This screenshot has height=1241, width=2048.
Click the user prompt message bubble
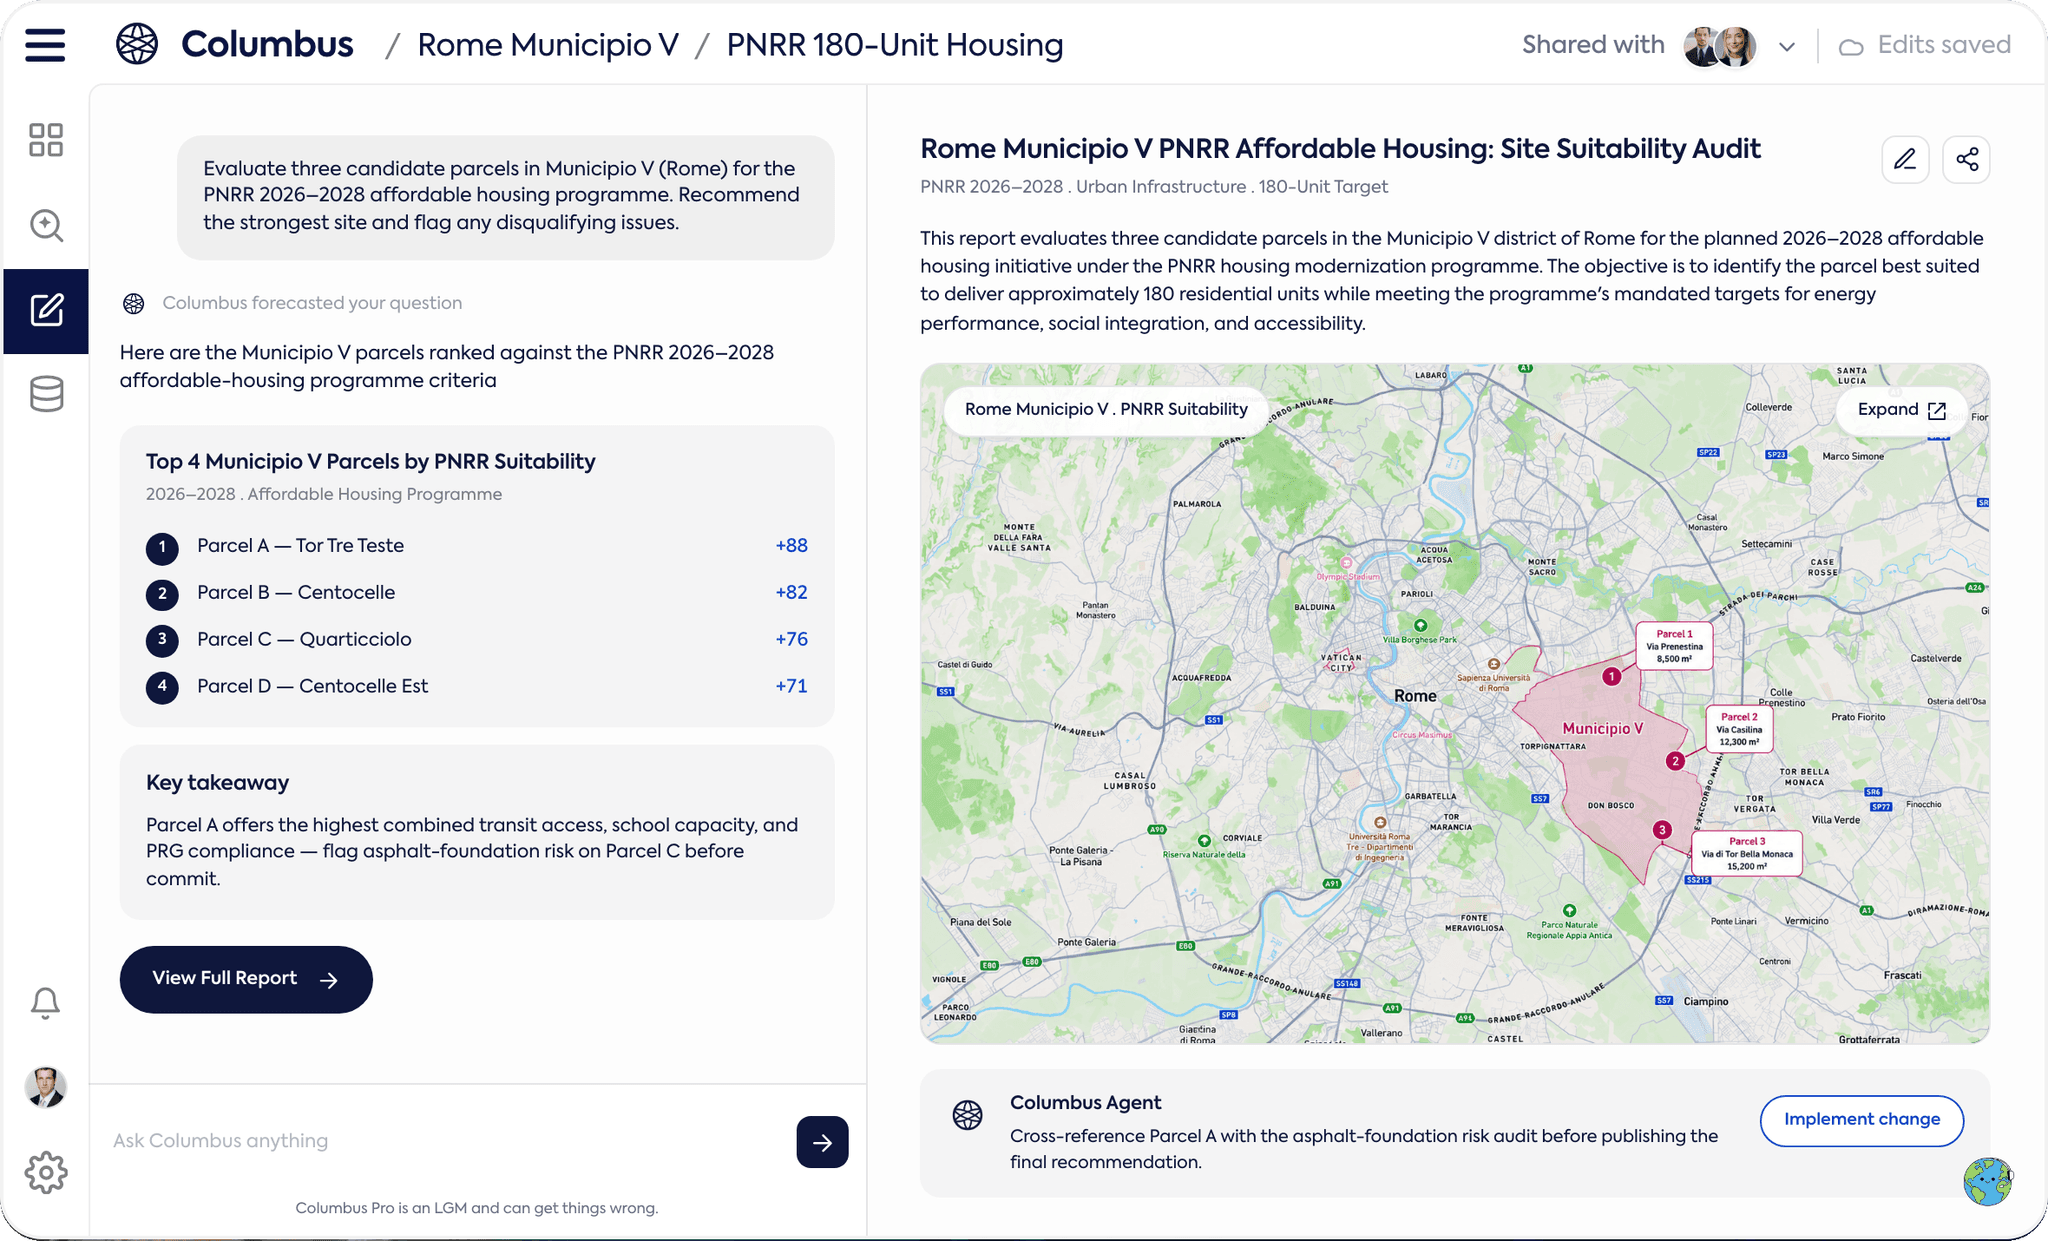(x=506, y=197)
